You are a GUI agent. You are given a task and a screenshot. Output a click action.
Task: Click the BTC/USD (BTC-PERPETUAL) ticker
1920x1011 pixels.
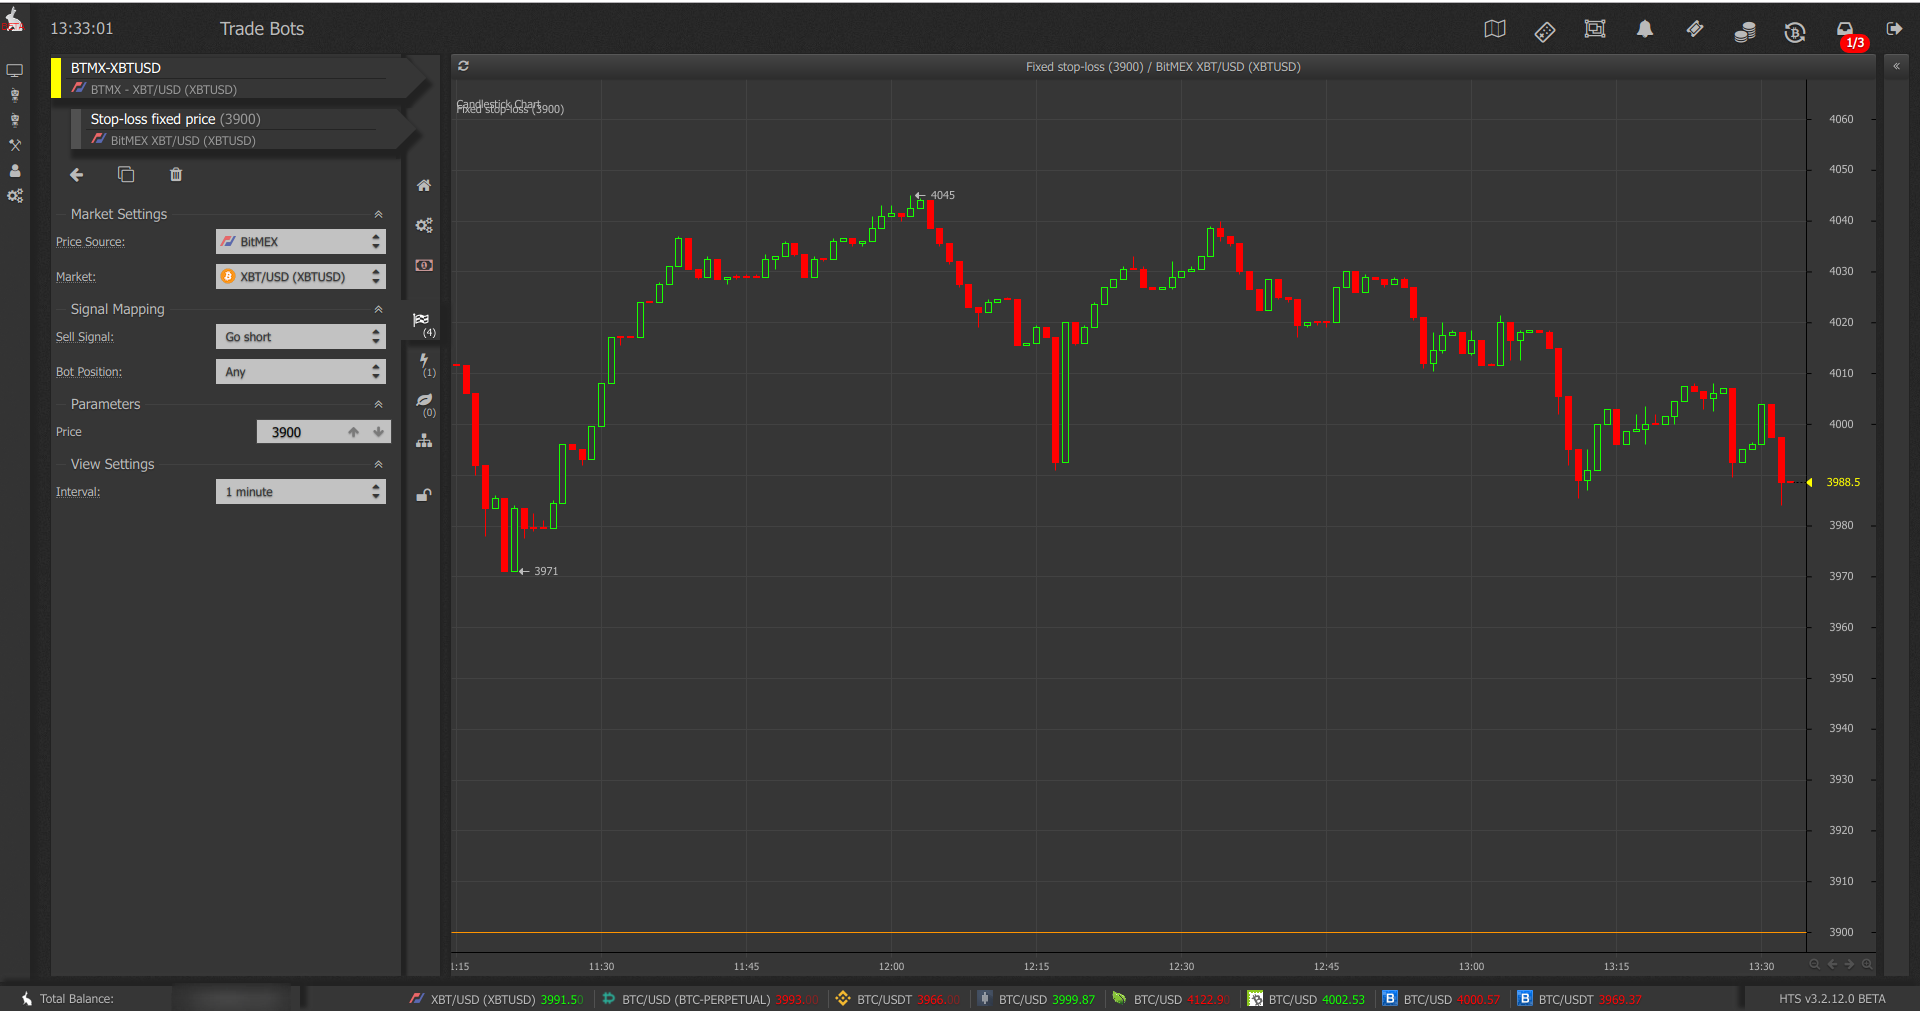[710, 999]
